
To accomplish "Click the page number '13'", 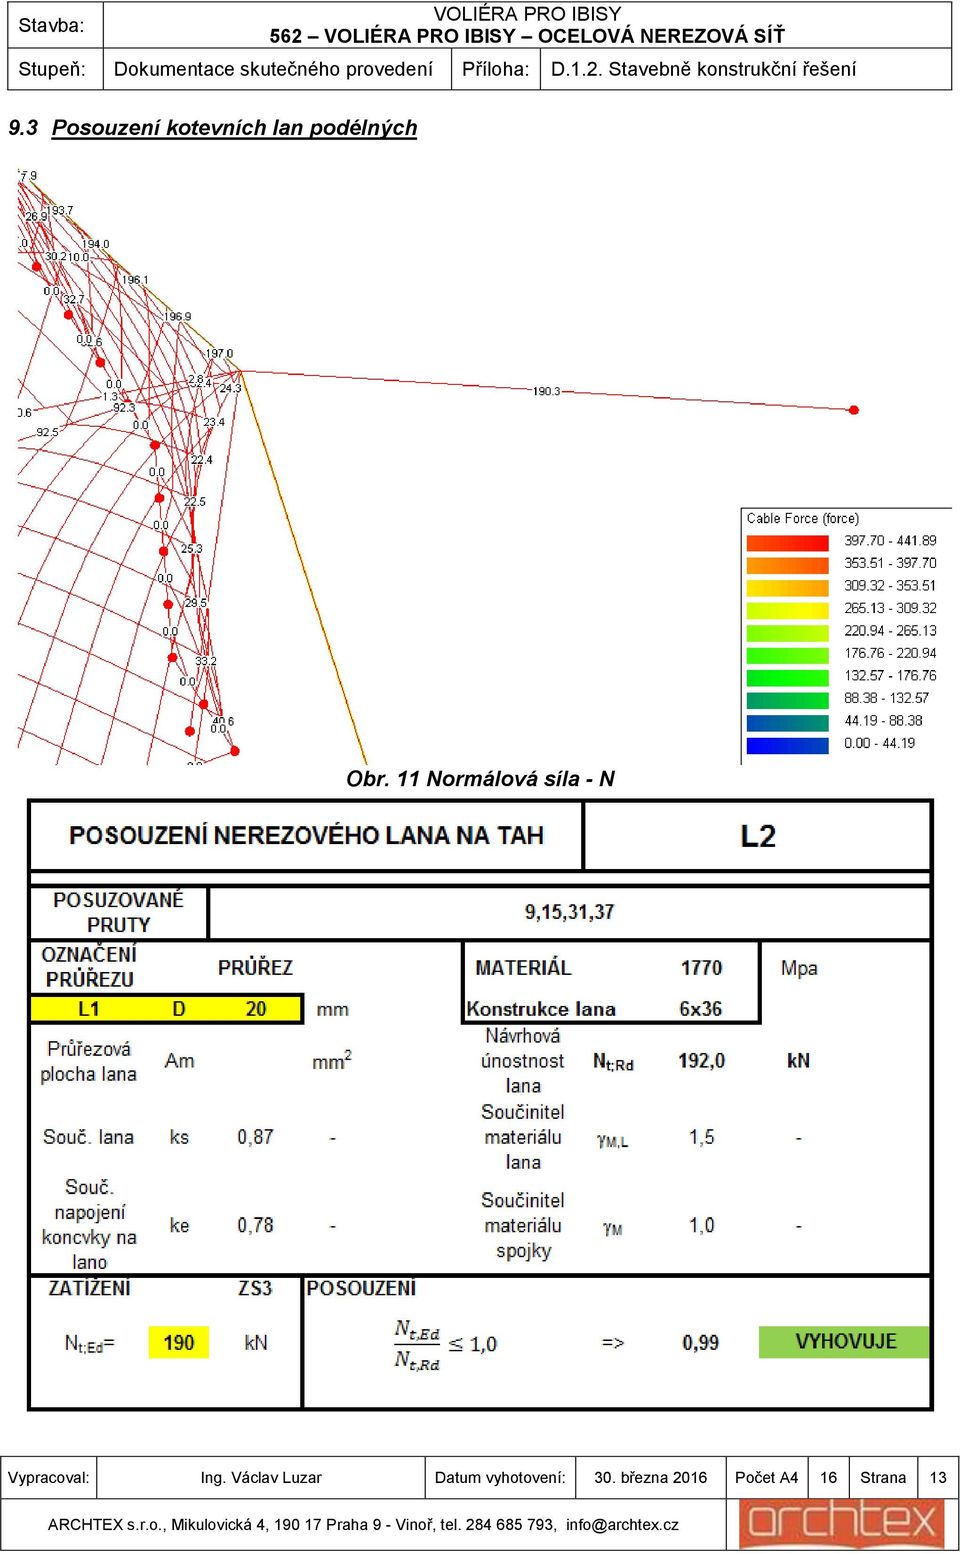I will point(938,1477).
